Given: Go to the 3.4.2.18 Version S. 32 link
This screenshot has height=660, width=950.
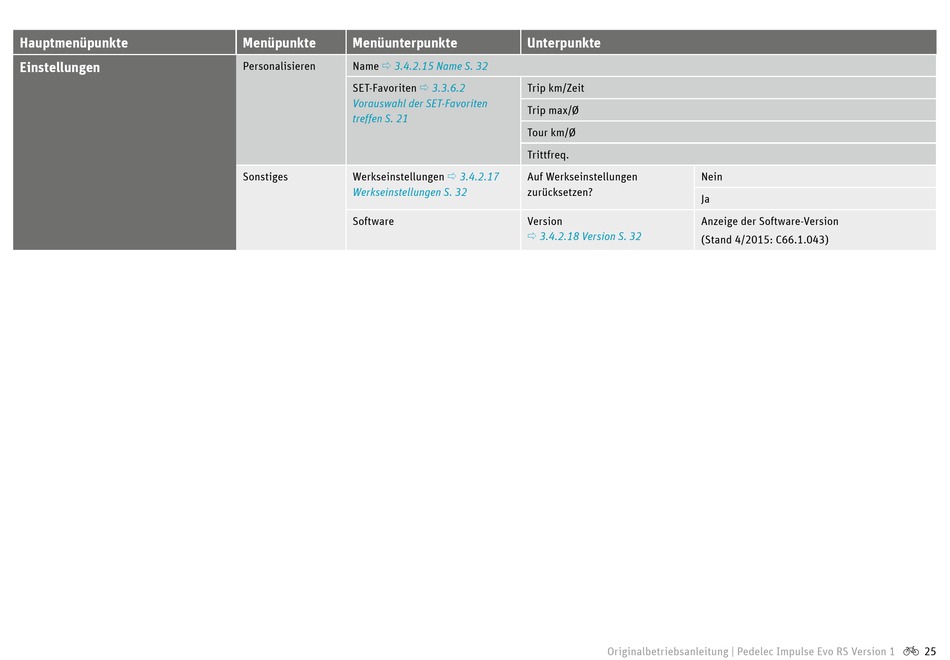Looking at the screenshot, I should (x=590, y=237).
